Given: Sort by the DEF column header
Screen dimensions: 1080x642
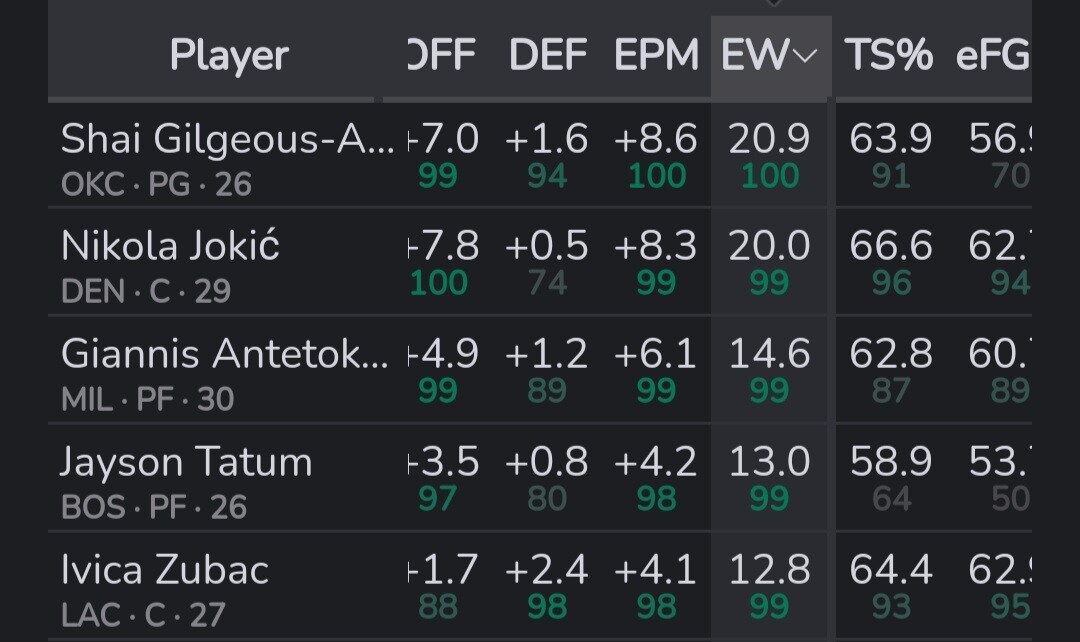Looking at the screenshot, I should pyautogui.click(x=547, y=56).
